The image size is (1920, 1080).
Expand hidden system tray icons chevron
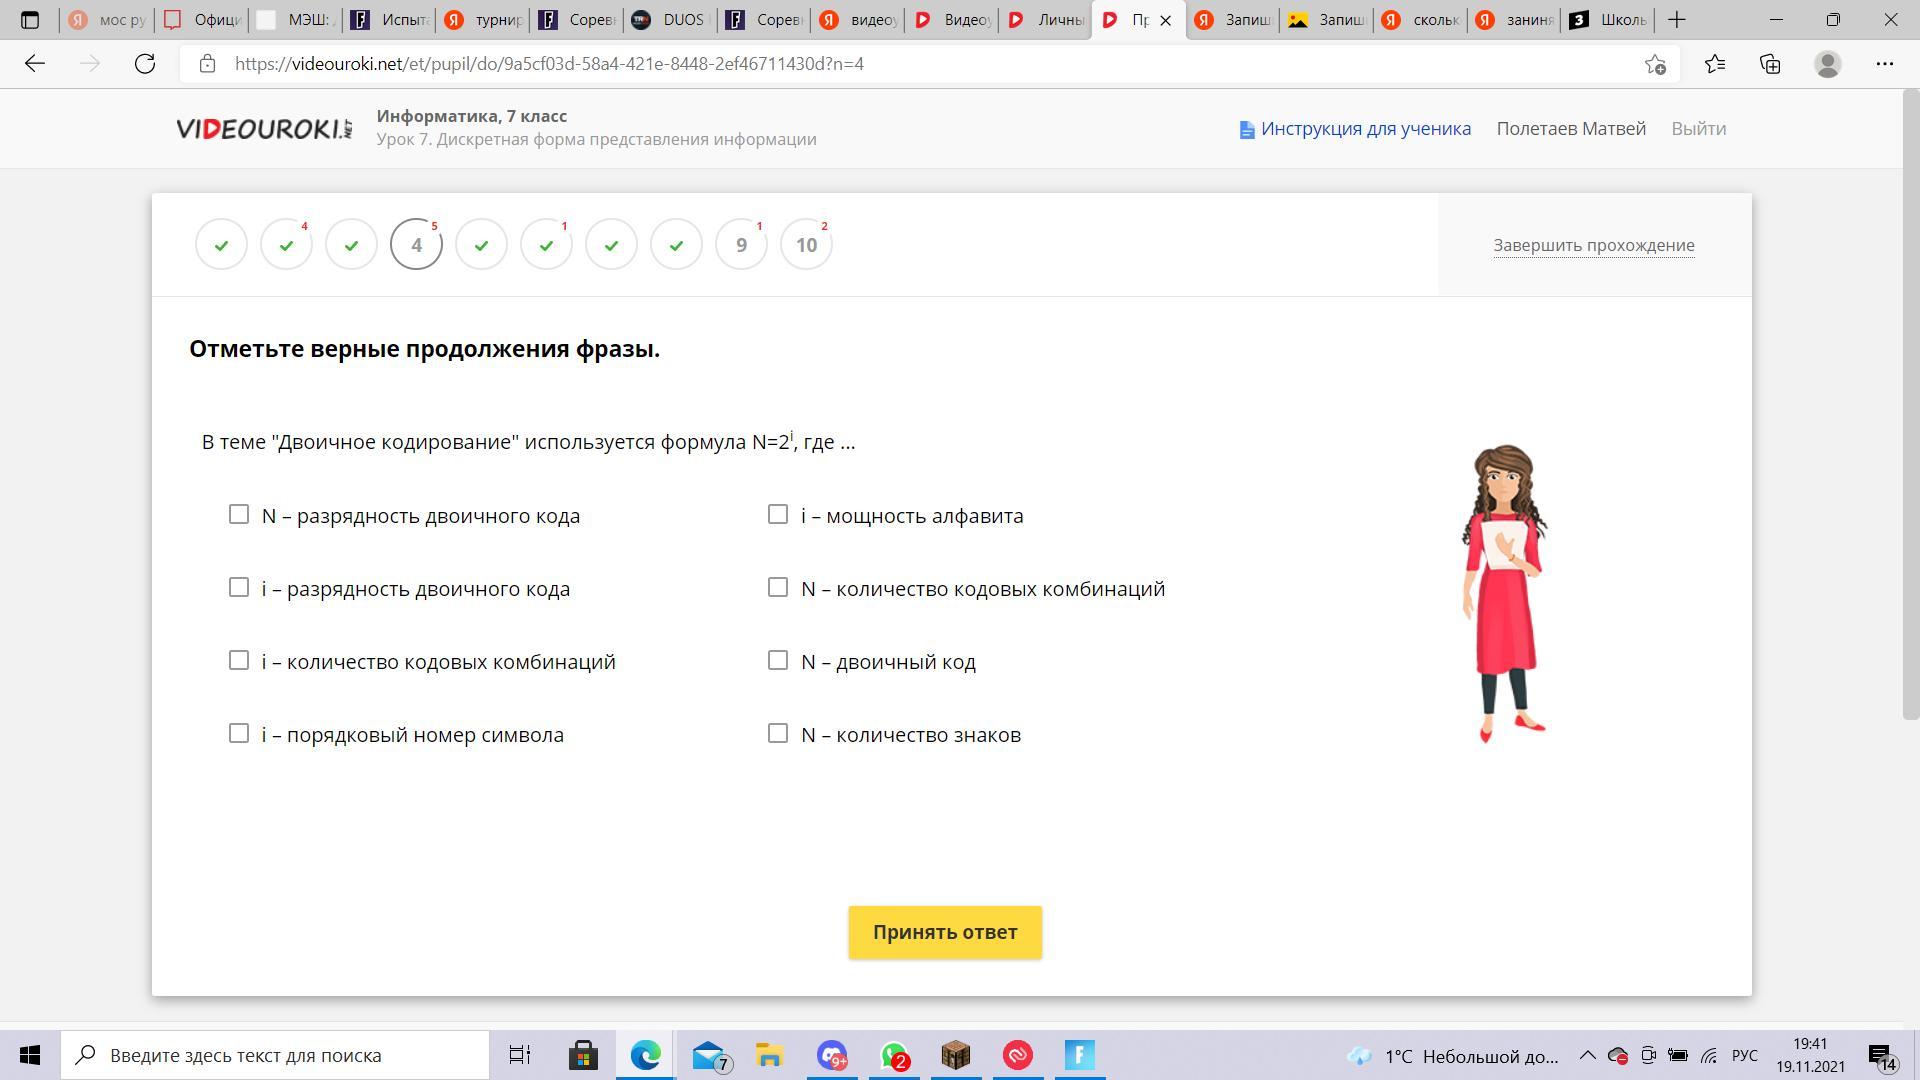point(1587,1055)
